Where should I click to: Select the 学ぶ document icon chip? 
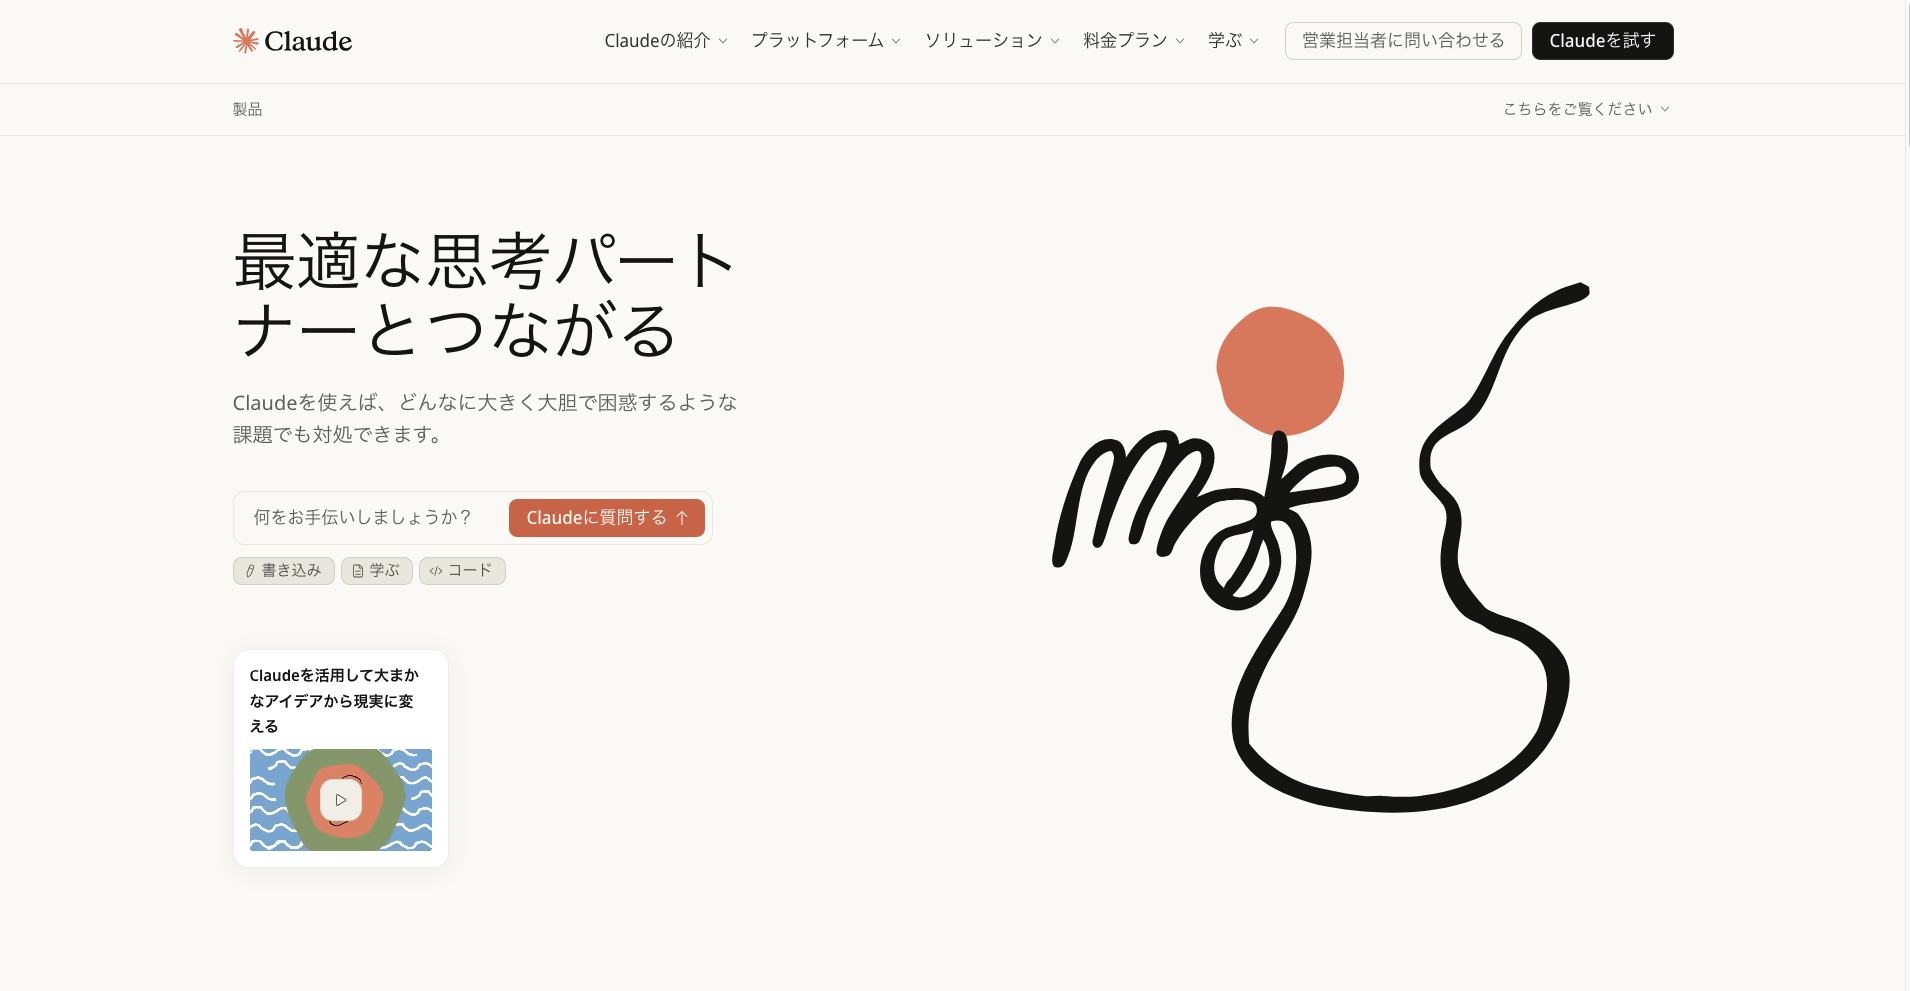point(358,570)
